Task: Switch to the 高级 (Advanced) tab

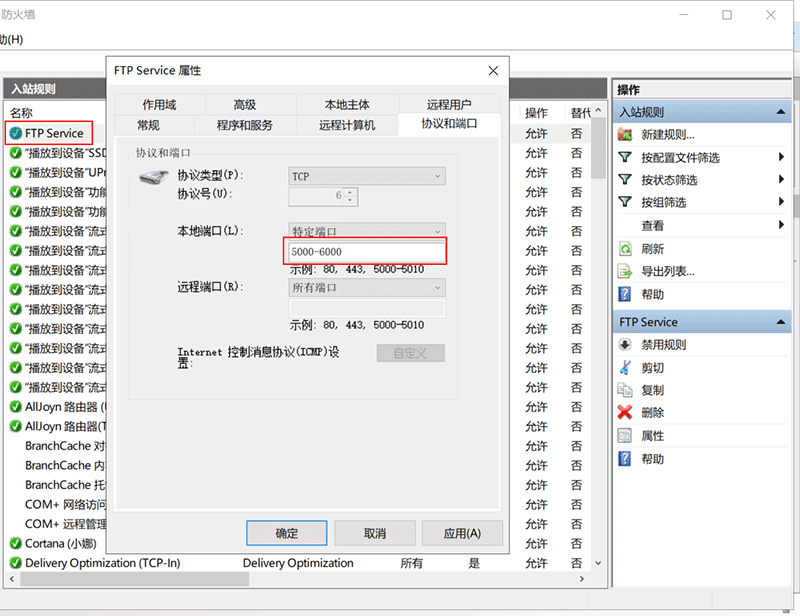Action: (245, 105)
